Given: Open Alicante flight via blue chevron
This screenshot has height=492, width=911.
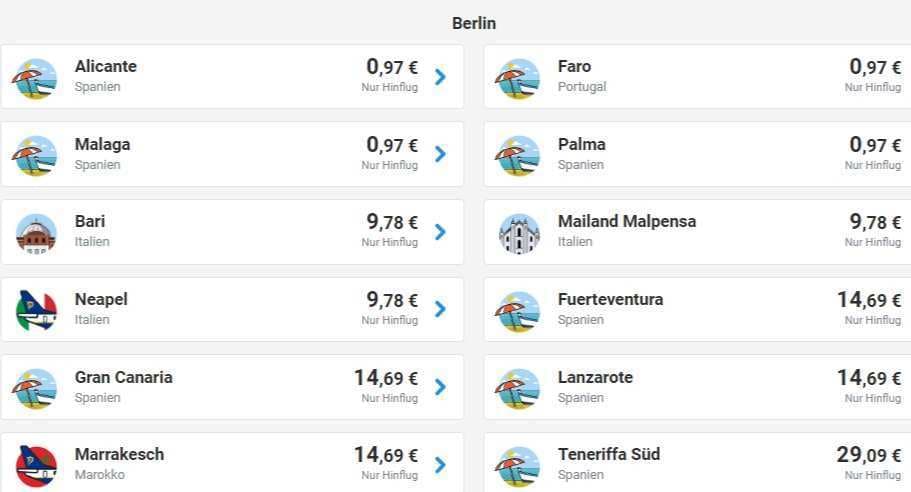Looking at the screenshot, I should point(440,77).
